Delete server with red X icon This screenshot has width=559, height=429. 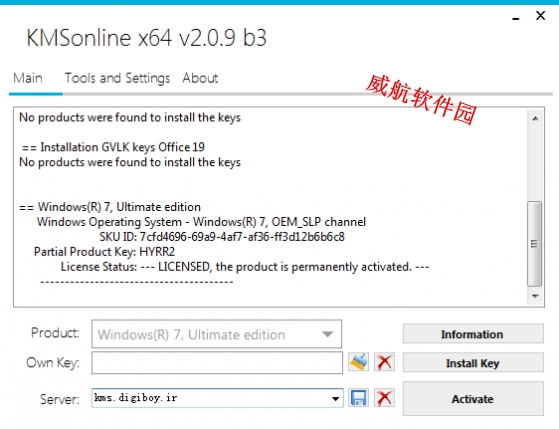coord(384,398)
